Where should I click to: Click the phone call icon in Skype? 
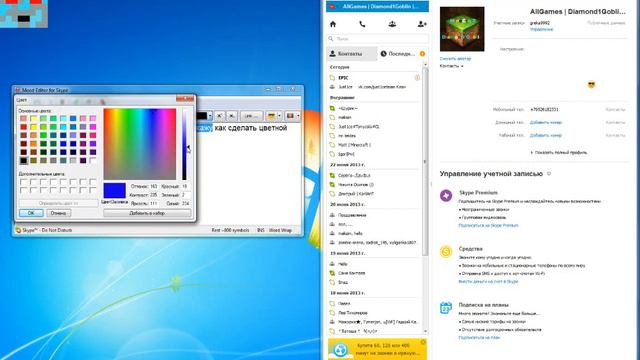362,24
